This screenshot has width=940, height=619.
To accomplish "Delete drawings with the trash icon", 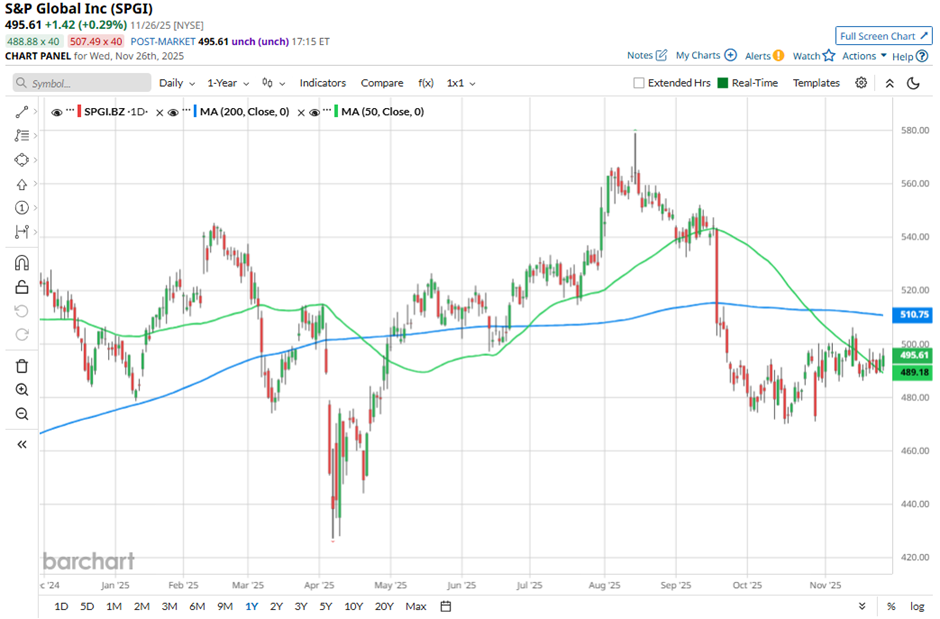I will click(x=22, y=366).
